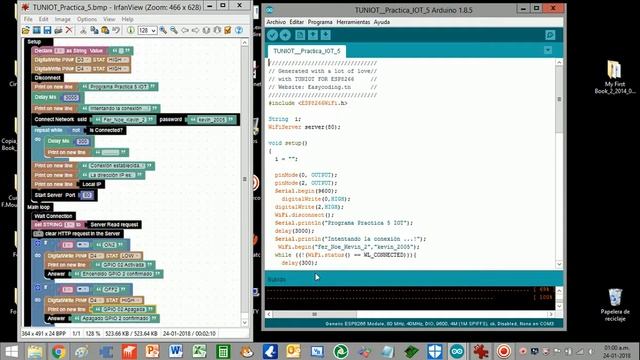Click Arduino code editor vertical scrollbar
The height and width of the screenshot is (360, 640).
pyautogui.click(x=559, y=99)
